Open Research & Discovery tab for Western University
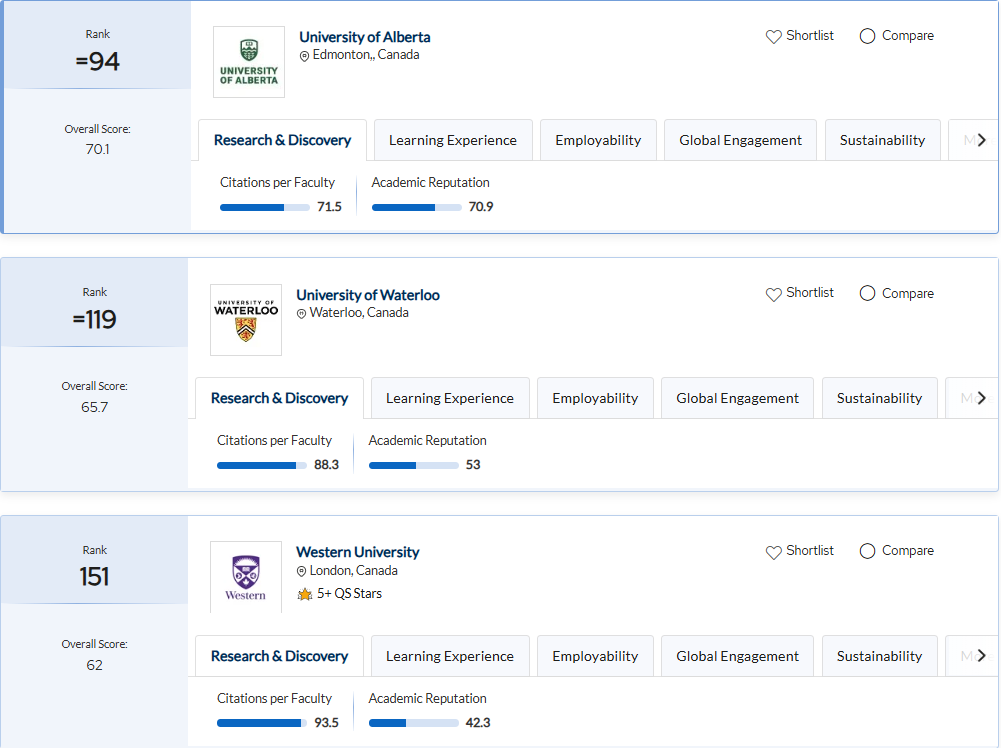This screenshot has width=1001, height=748. pyautogui.click(x=280, y=655)
